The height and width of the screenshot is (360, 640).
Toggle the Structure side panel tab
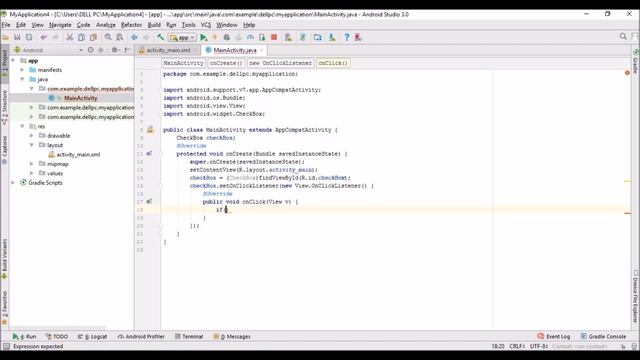point(4,107)
